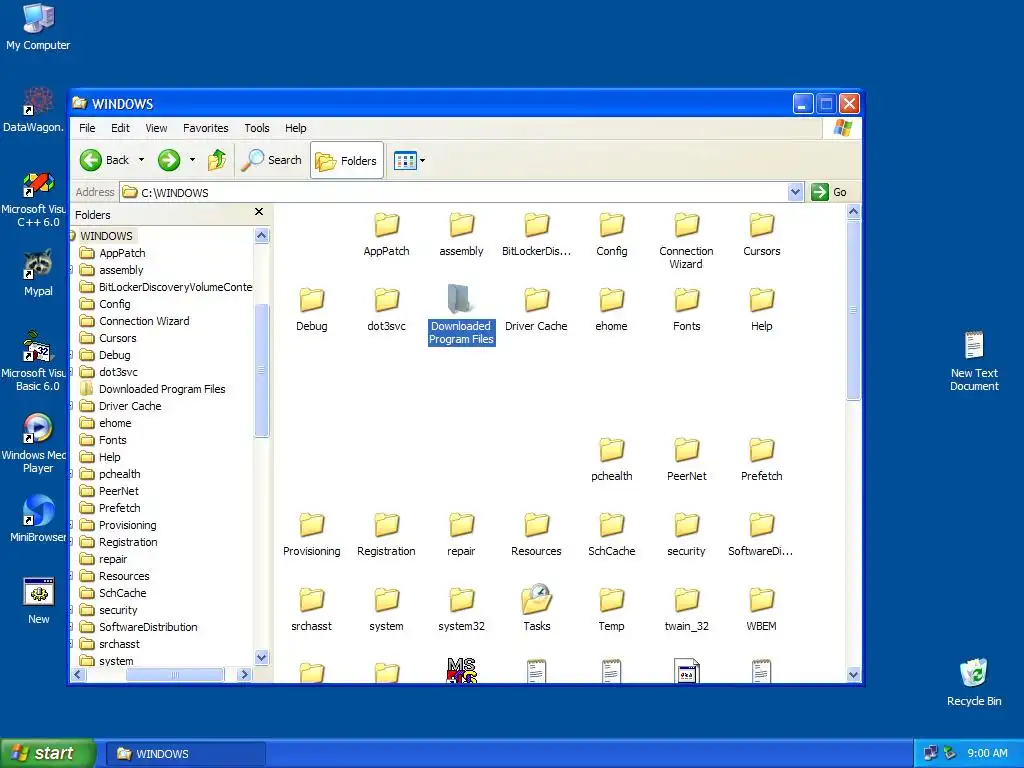Screen dimensions: 1024x768
Task: Select the Fonts folder icon in file view
Action: [686, 300]
